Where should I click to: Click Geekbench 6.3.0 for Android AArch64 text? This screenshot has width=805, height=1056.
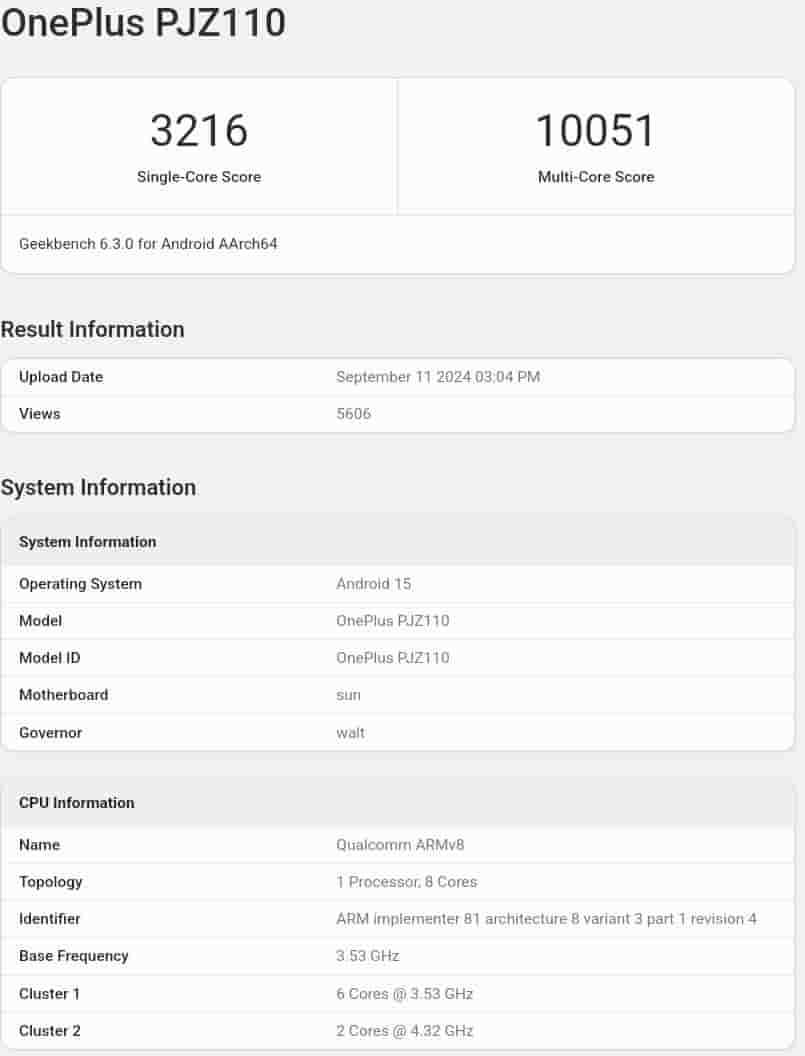(148, 244)
